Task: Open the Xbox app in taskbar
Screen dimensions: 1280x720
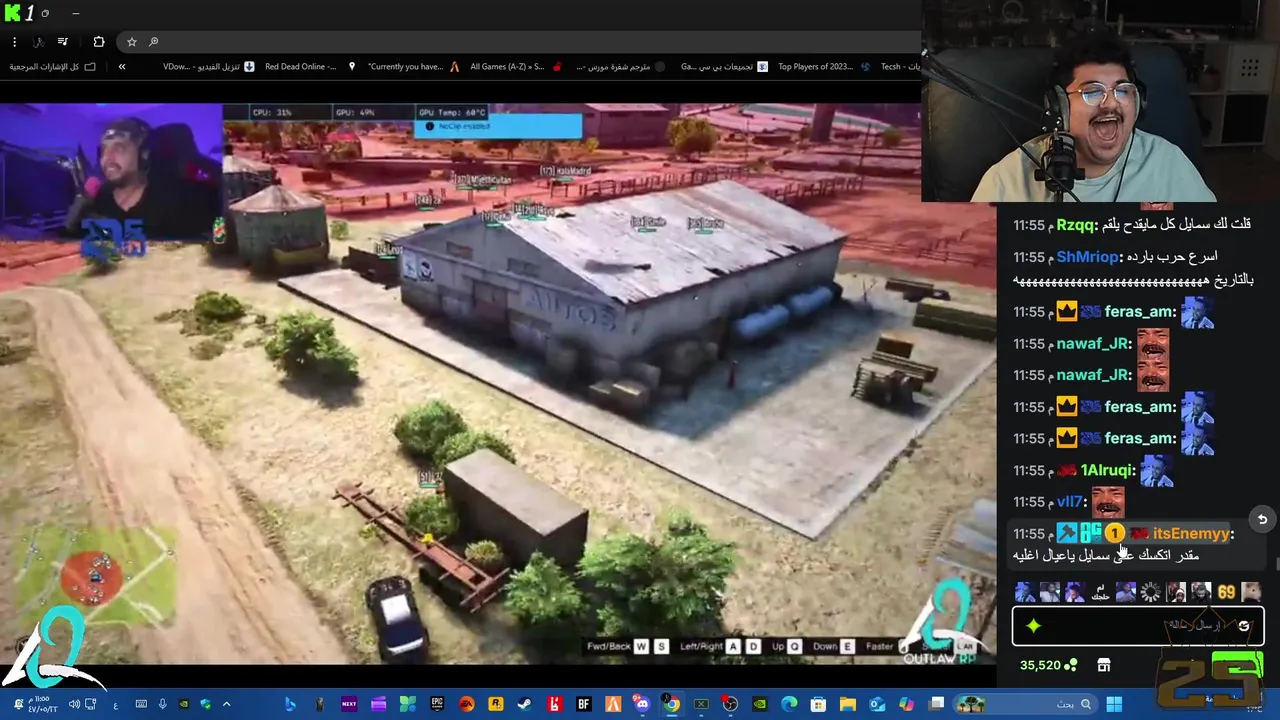Action: [701, 704]
